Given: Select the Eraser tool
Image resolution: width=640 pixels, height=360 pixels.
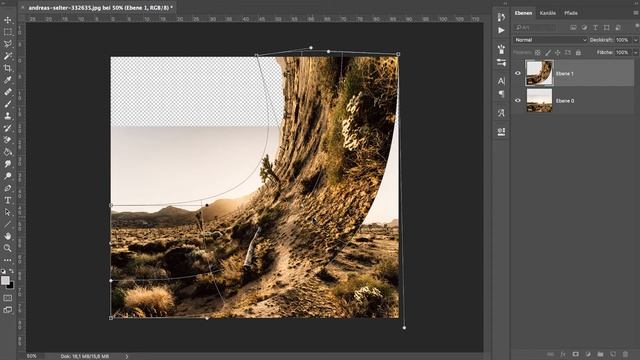Looking at the screenshot, I should pos(8,140).
